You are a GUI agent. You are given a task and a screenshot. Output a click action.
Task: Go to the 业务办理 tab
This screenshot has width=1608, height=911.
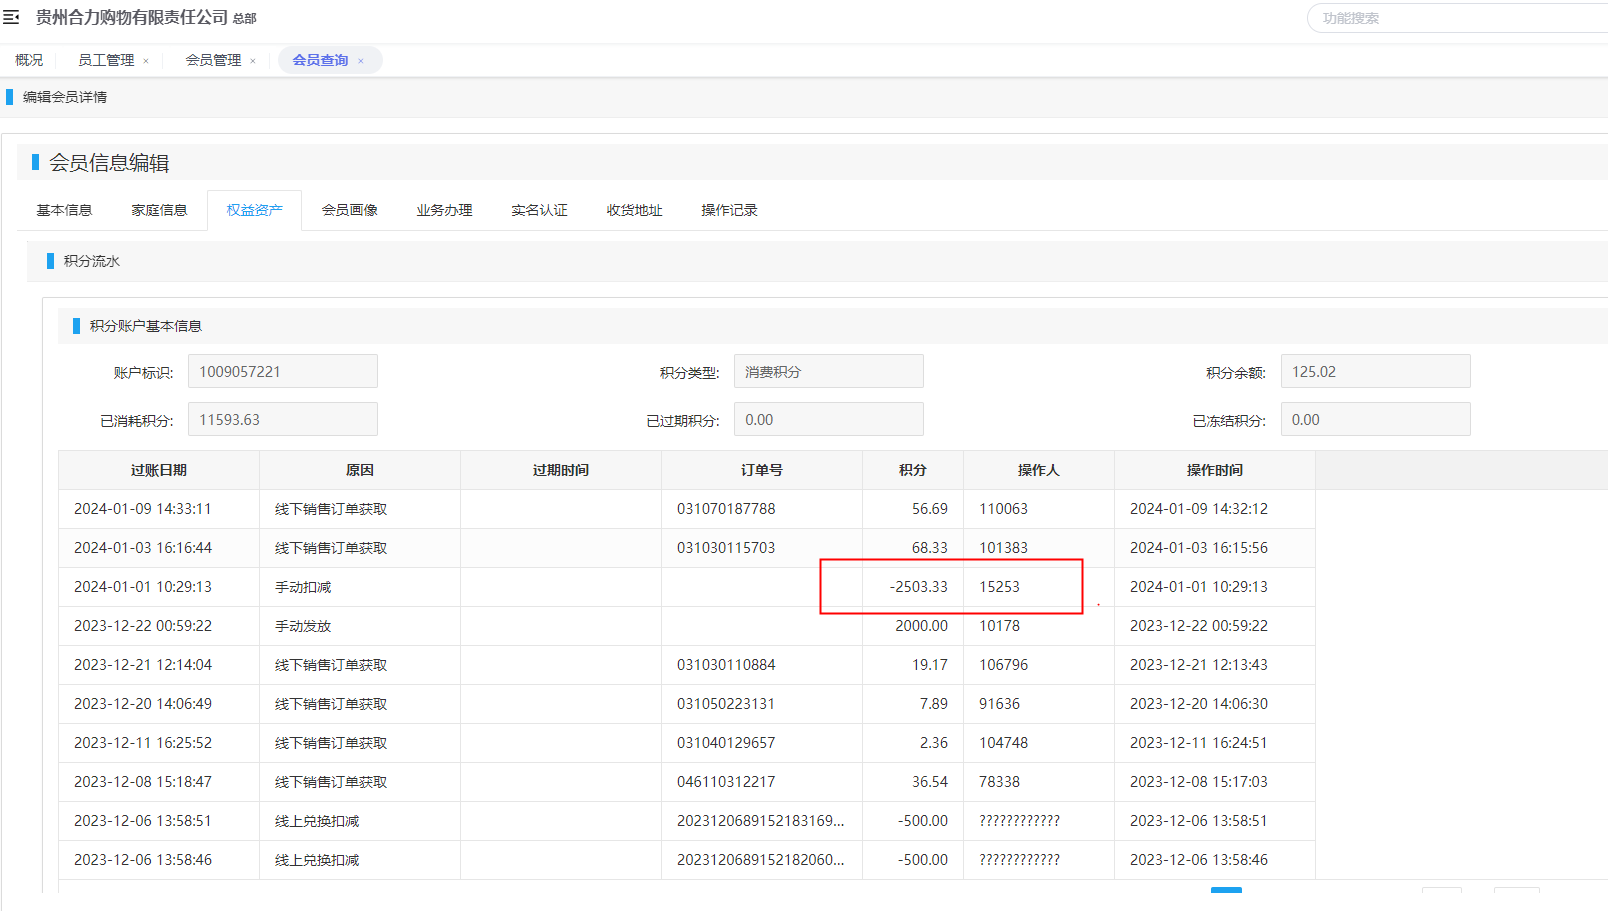(x=444, y=210)
